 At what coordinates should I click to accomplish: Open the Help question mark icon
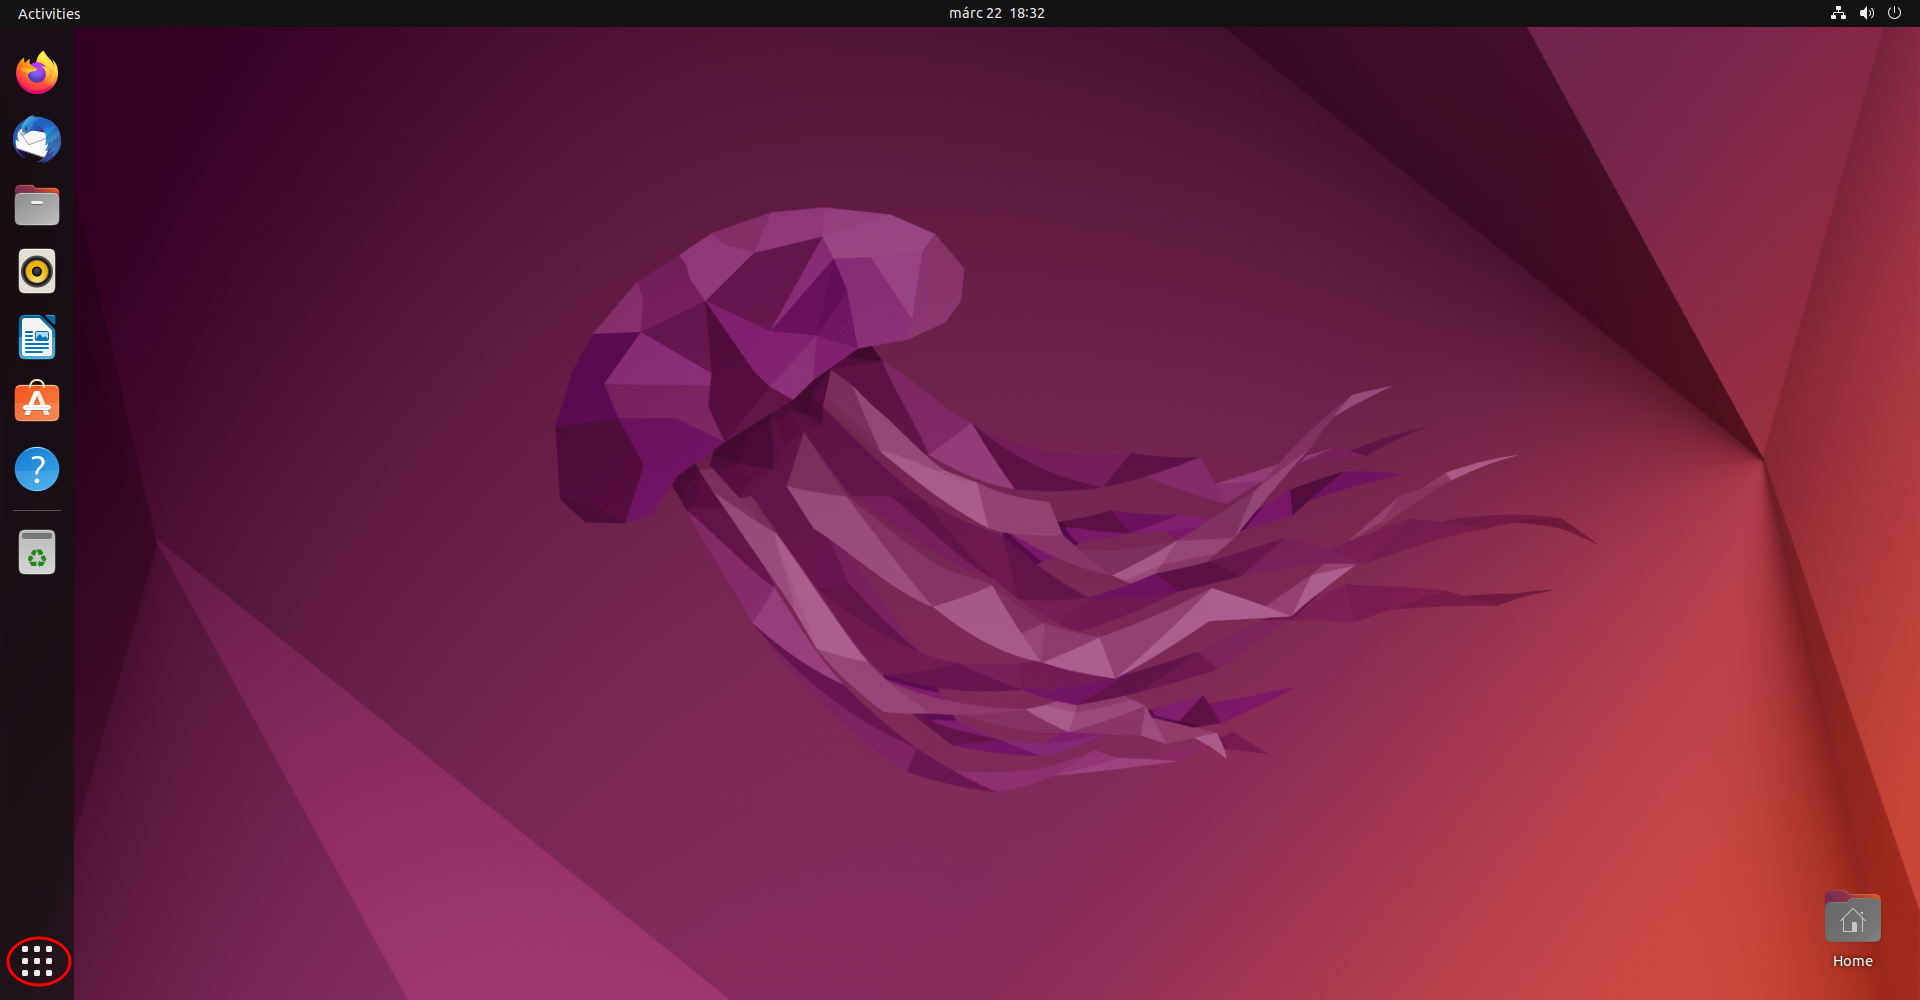(37, 469)
